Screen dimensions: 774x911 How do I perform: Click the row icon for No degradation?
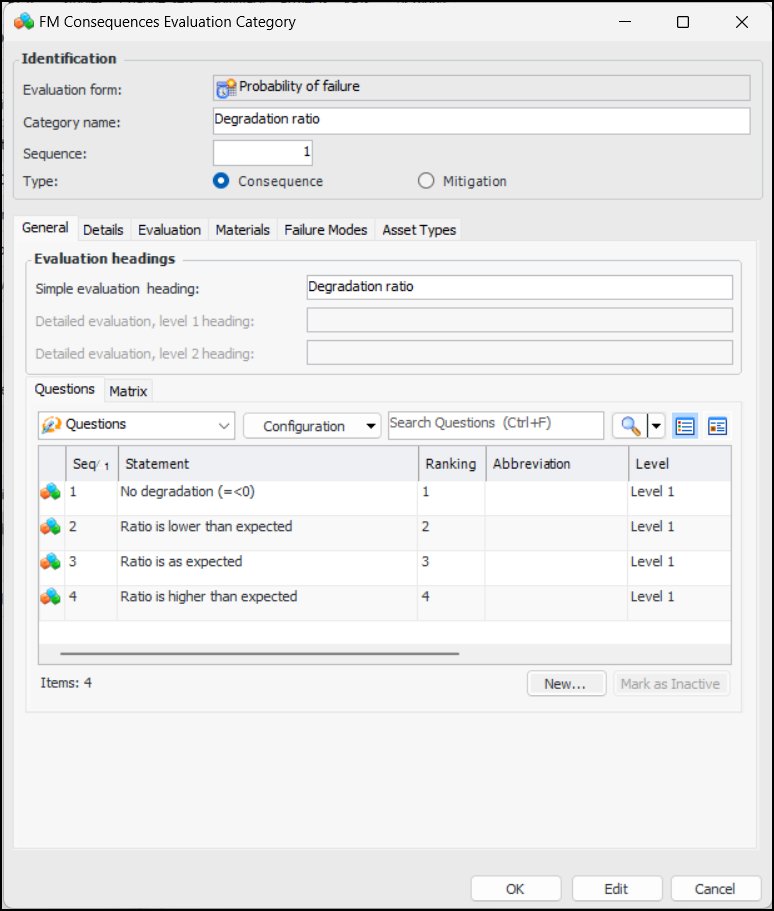[x=51, y=492]
